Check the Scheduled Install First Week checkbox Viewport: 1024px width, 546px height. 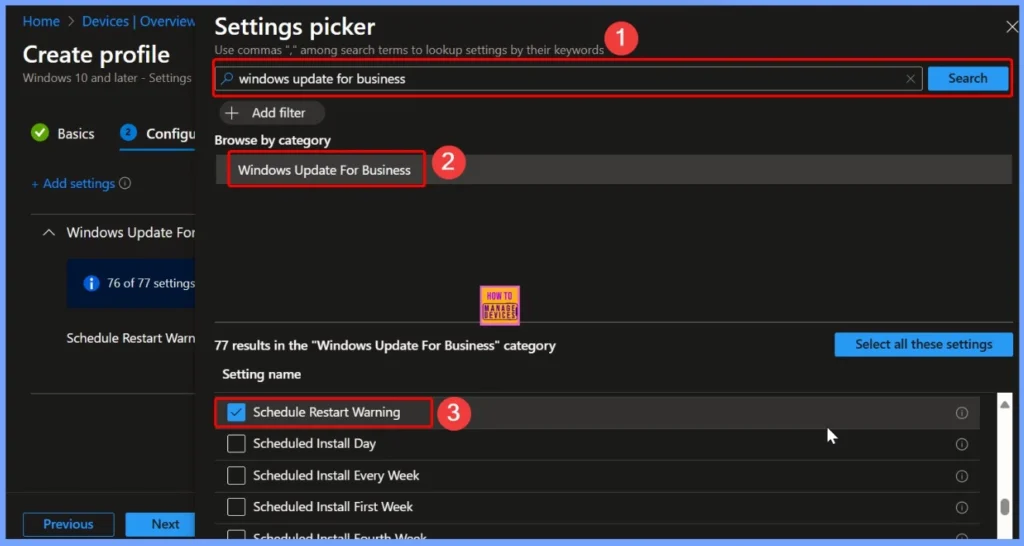(236, 507)
